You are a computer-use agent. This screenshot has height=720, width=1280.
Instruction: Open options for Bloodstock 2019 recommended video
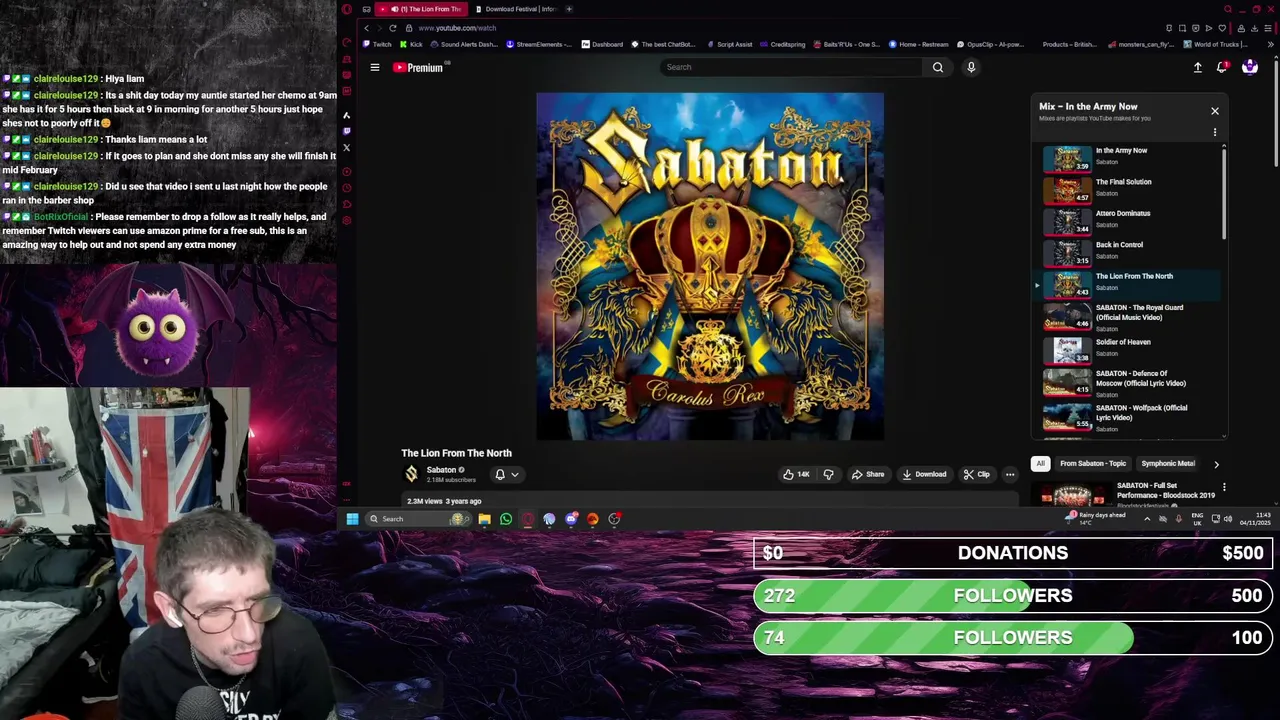[x=1224, y=487]
